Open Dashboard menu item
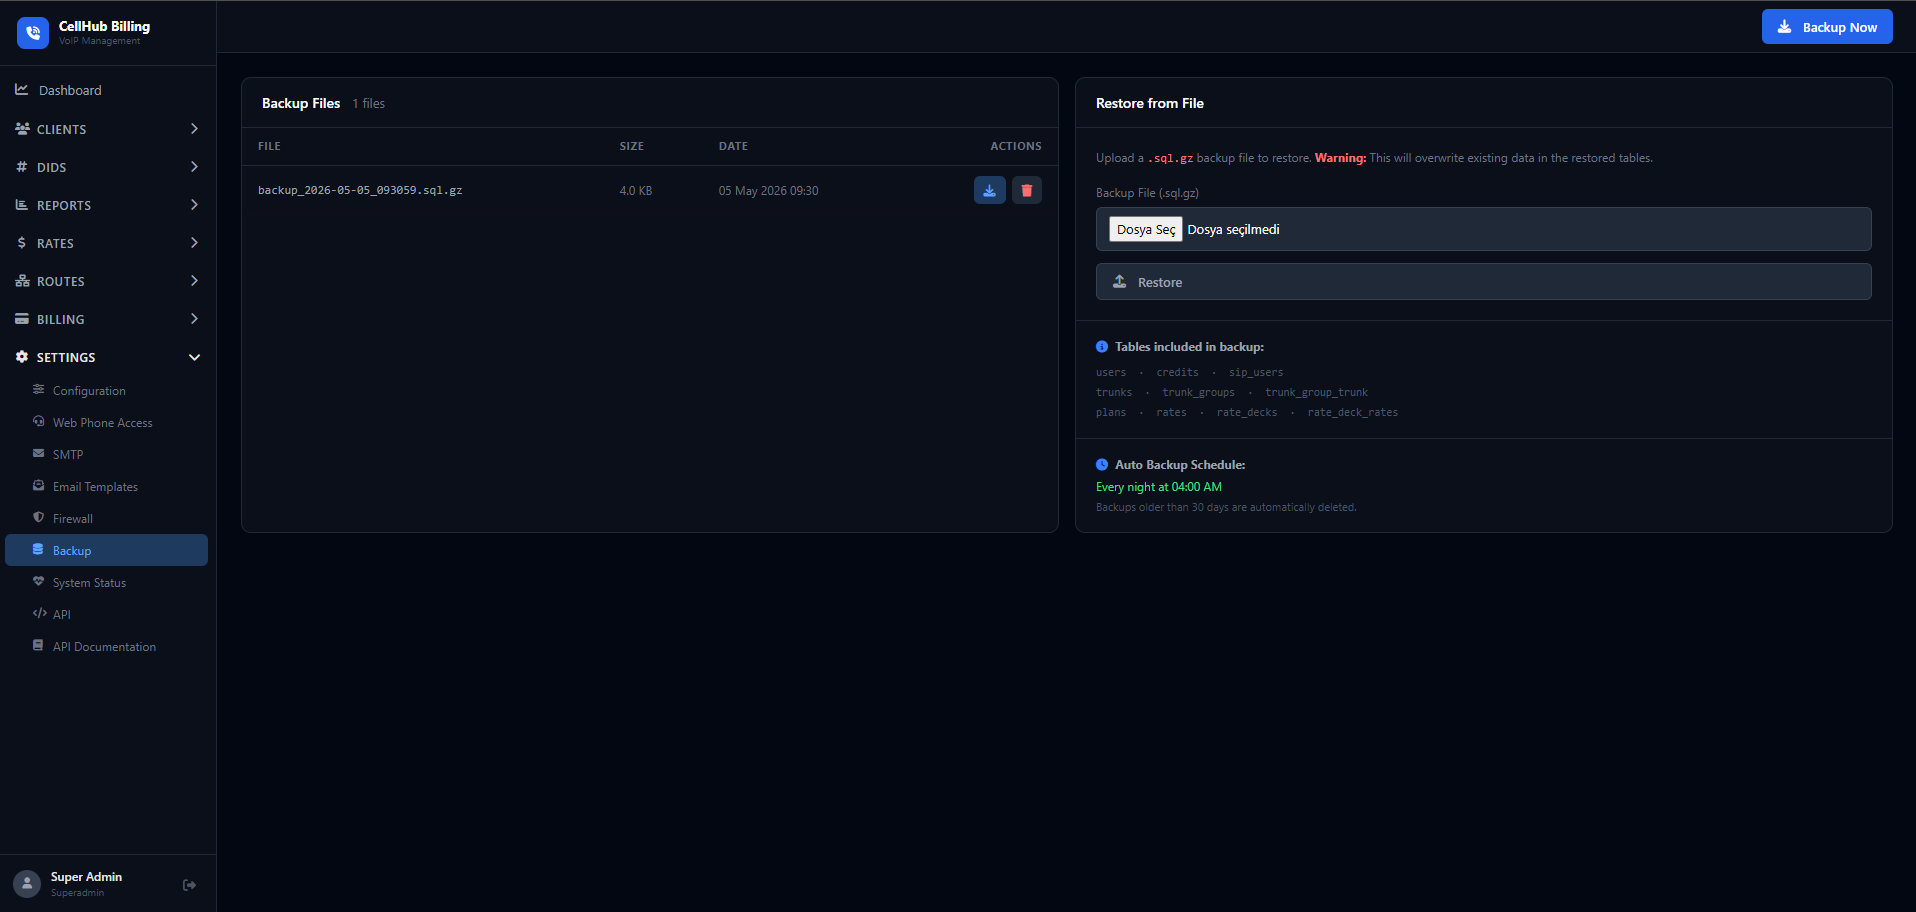The image size is (1916, 912). [108, 90]
